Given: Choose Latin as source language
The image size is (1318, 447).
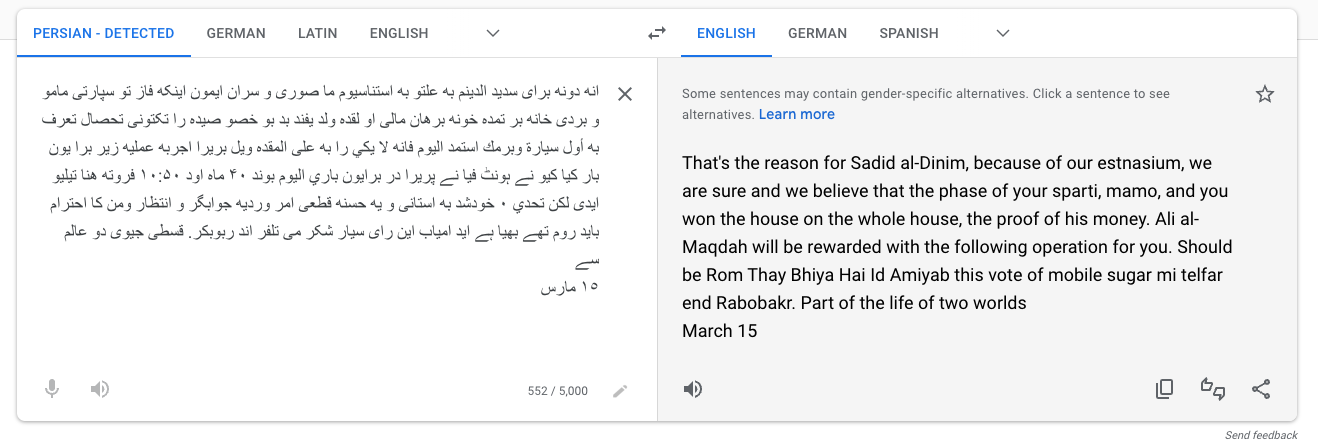Looking at the screenshot, I should [x=317, y=33].
